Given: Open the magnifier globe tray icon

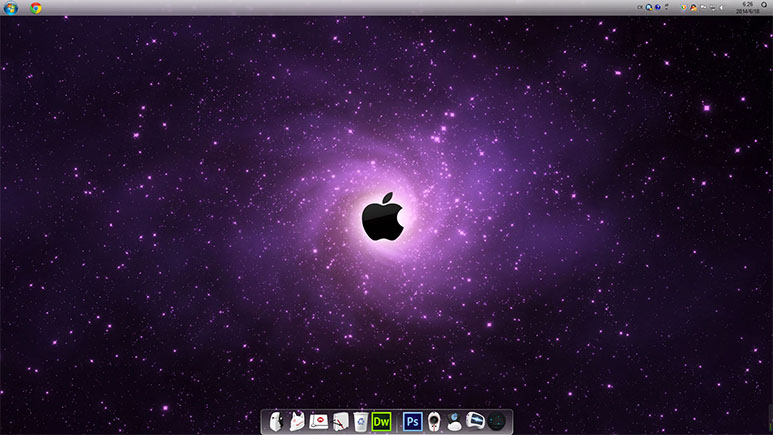Looking at the screenshot, I should pyautogui.click(x=649, y=7).
